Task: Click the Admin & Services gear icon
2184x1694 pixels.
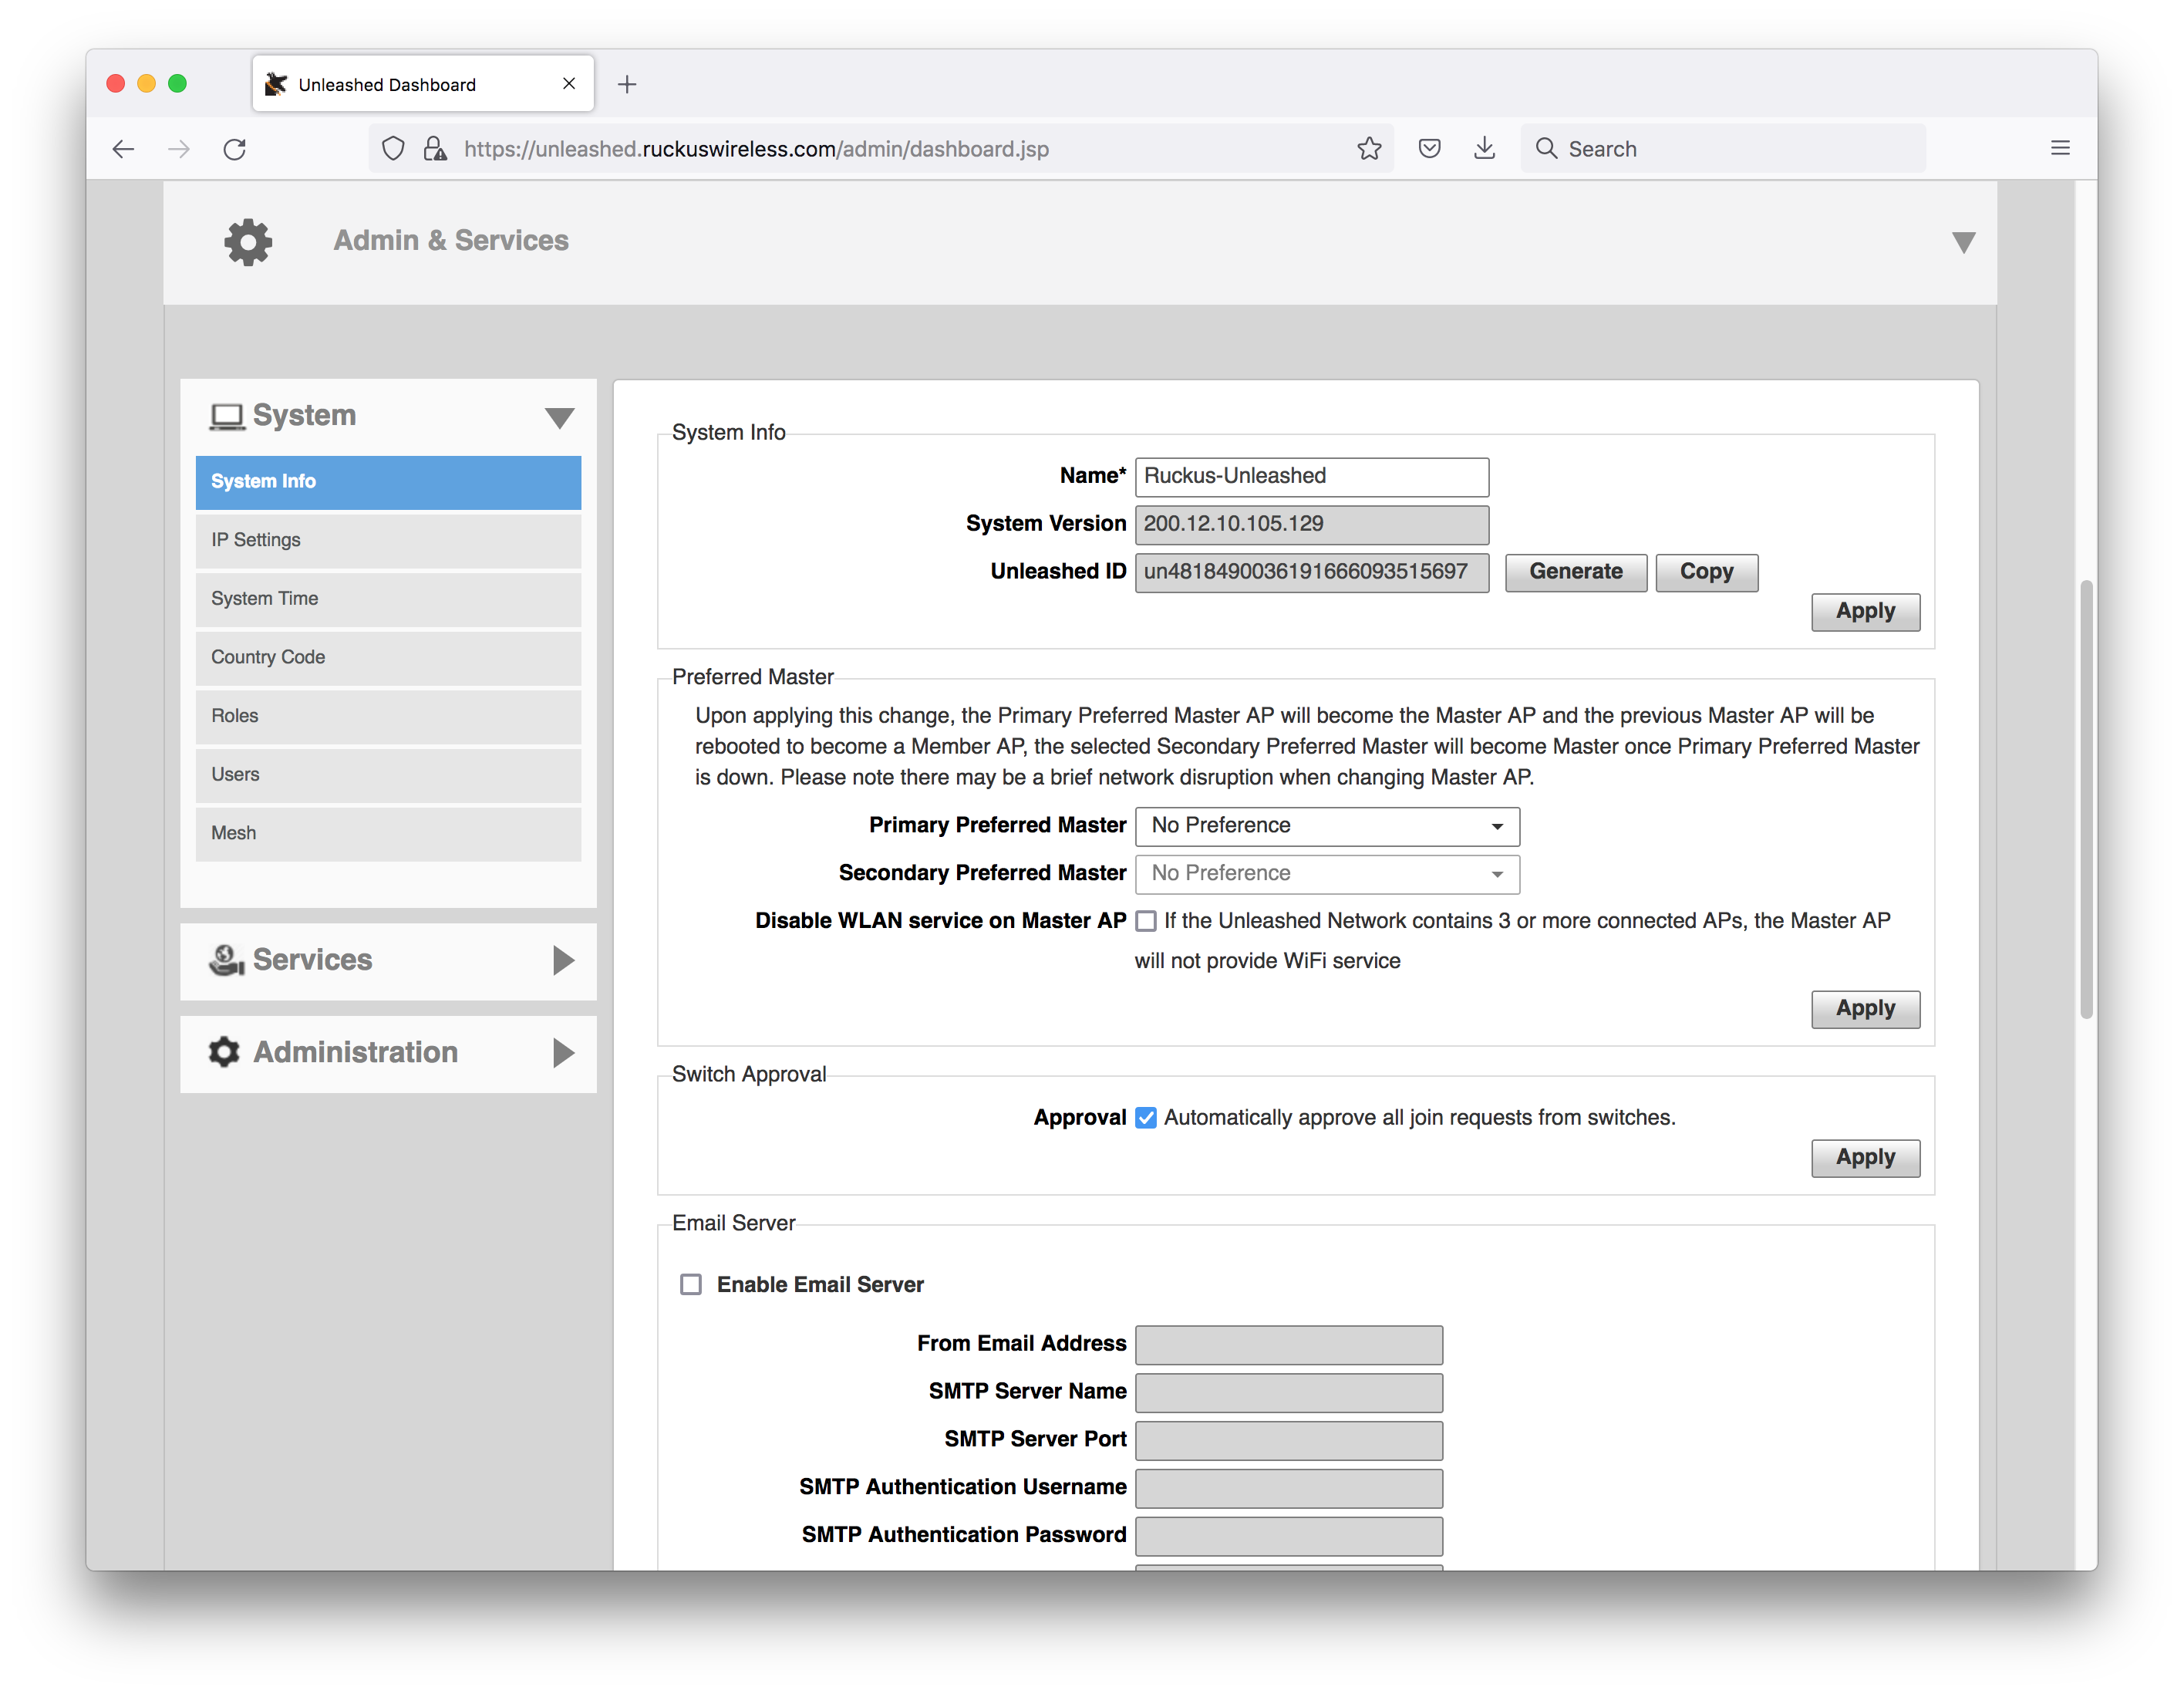Action: point(244,239)
